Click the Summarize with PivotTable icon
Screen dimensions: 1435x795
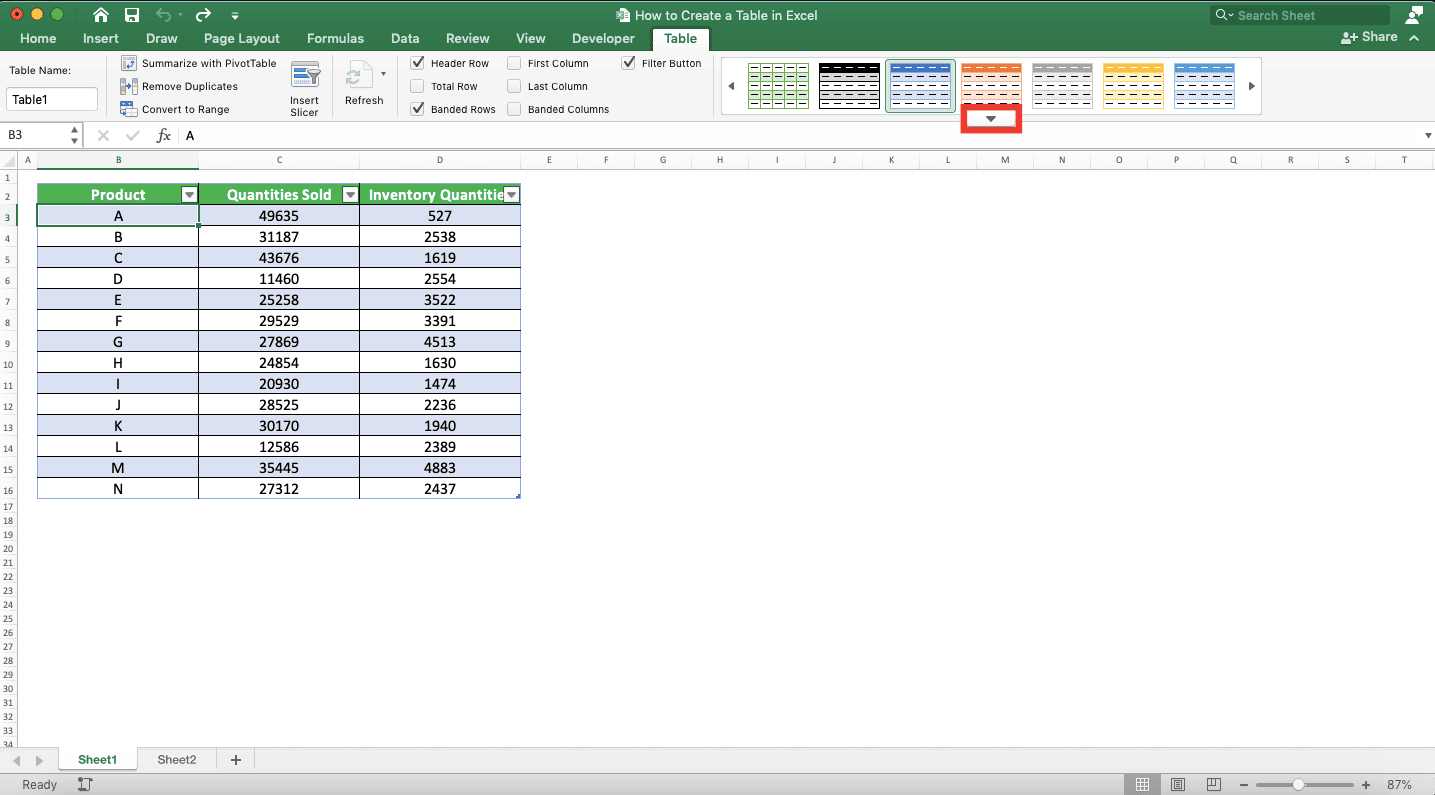point(129,63)
